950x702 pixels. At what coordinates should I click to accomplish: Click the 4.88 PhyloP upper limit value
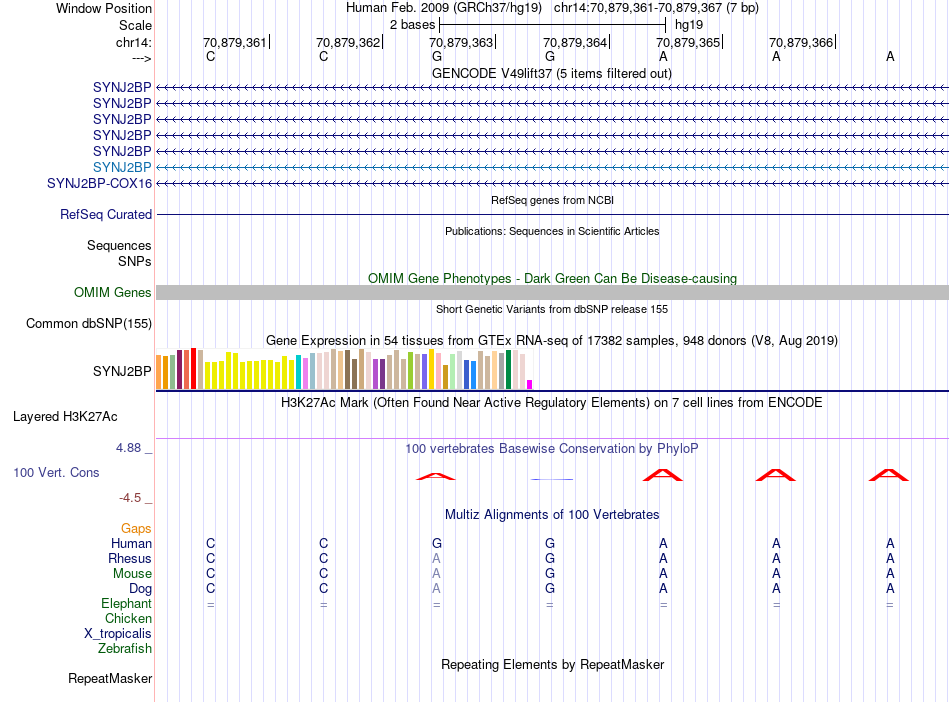coord(128,448)
